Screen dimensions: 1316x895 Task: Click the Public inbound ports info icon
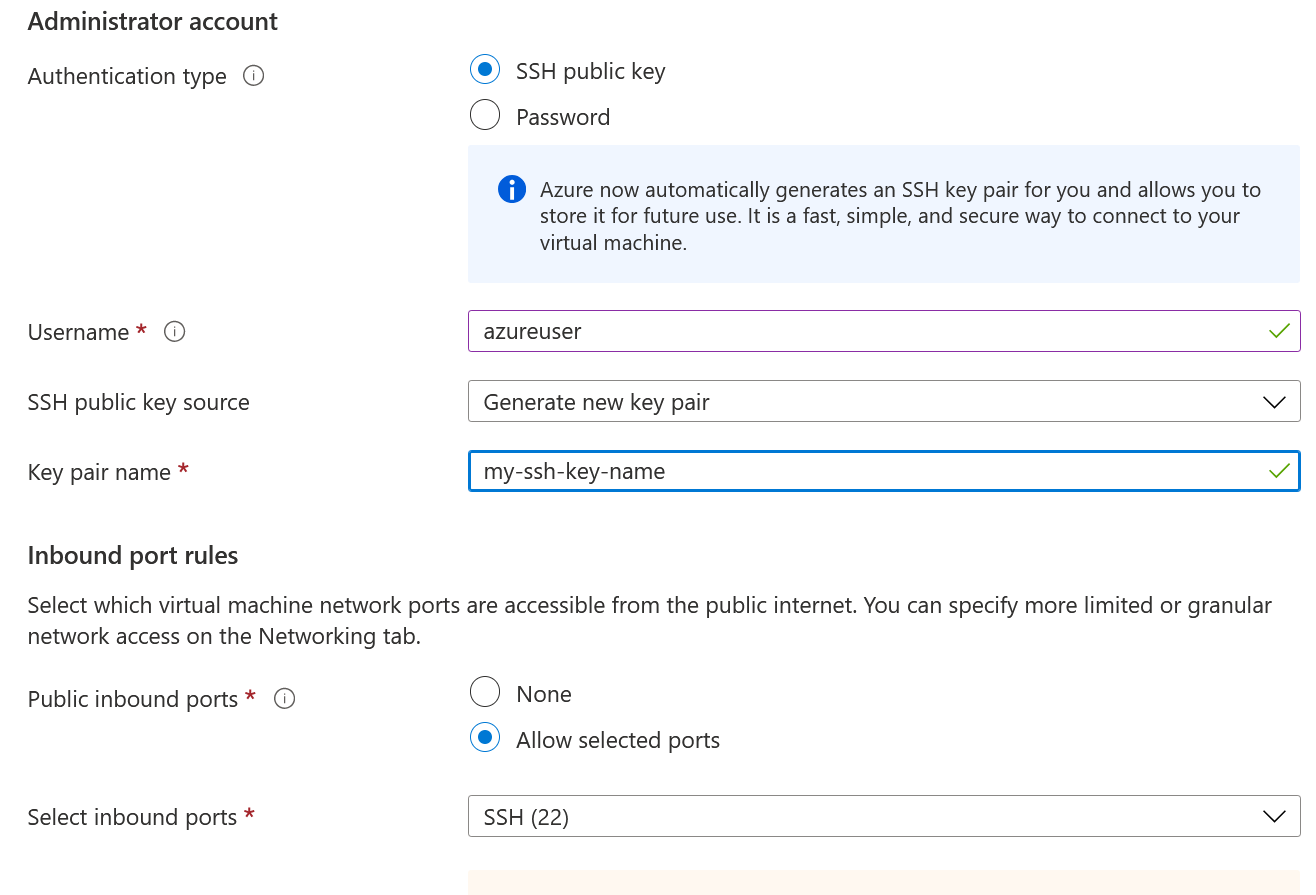[x=284, y=699]
